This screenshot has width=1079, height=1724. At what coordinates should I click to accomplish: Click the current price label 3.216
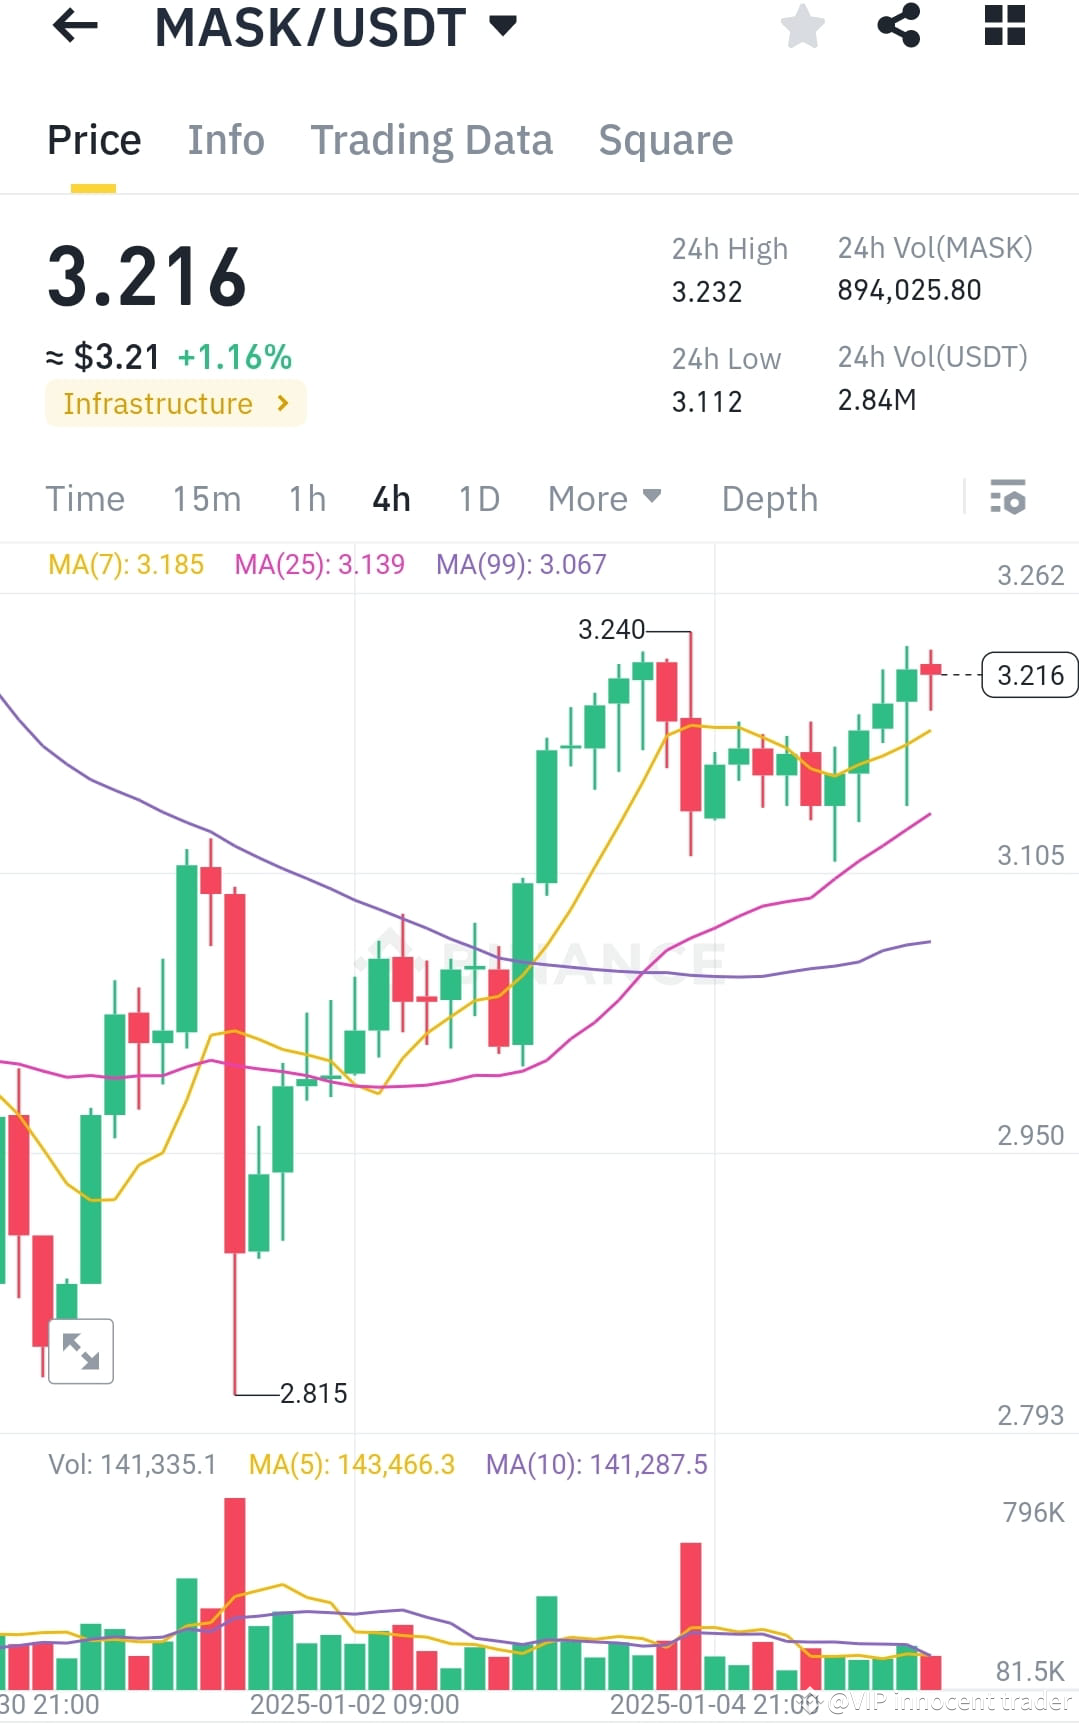click(x=1028, y=675)
